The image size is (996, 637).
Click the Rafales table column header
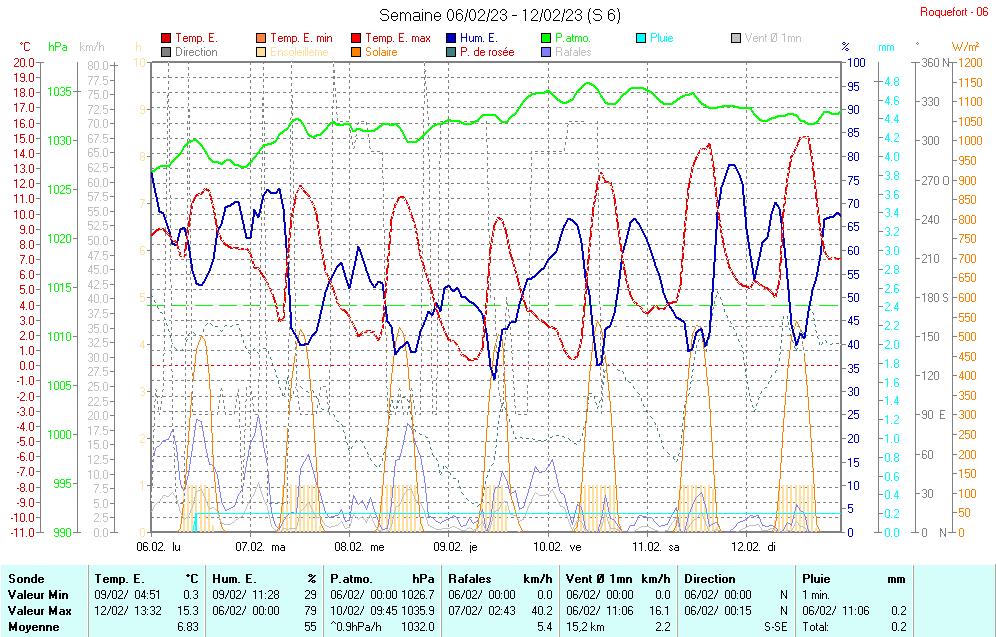coord(469,579)
